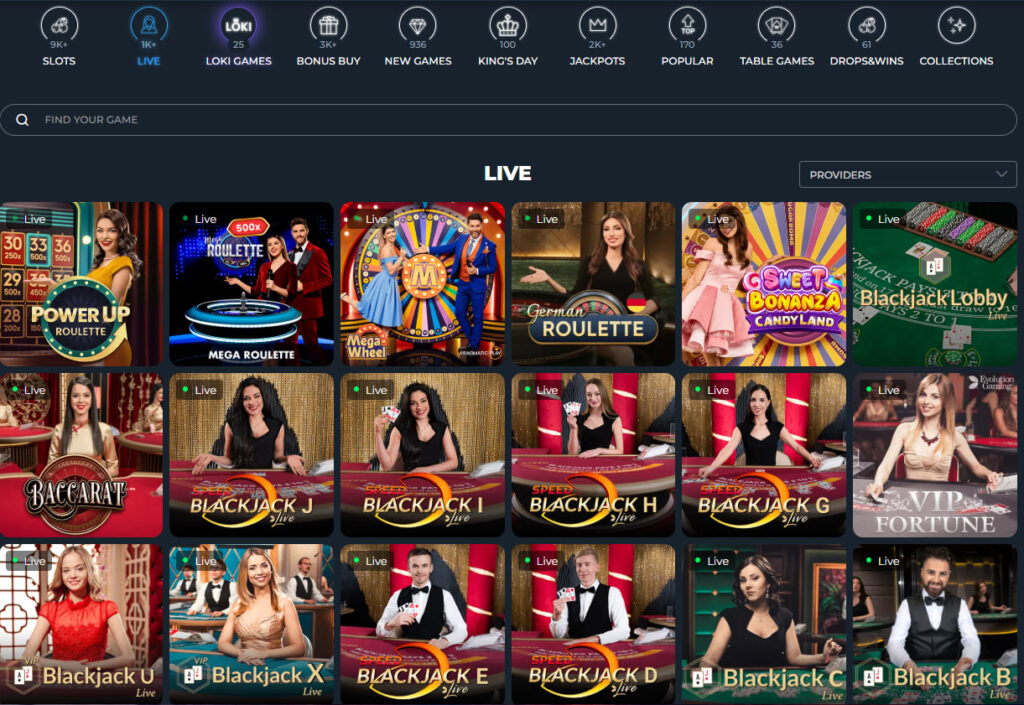
Task: Launch Mega Roulette 500x game
Action: click(251, 284)
